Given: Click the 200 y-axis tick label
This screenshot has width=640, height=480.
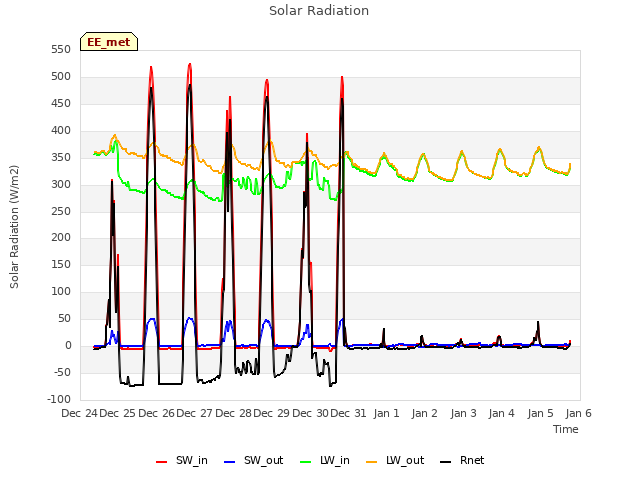Looking at the screenshot, I should click(61, 238).
